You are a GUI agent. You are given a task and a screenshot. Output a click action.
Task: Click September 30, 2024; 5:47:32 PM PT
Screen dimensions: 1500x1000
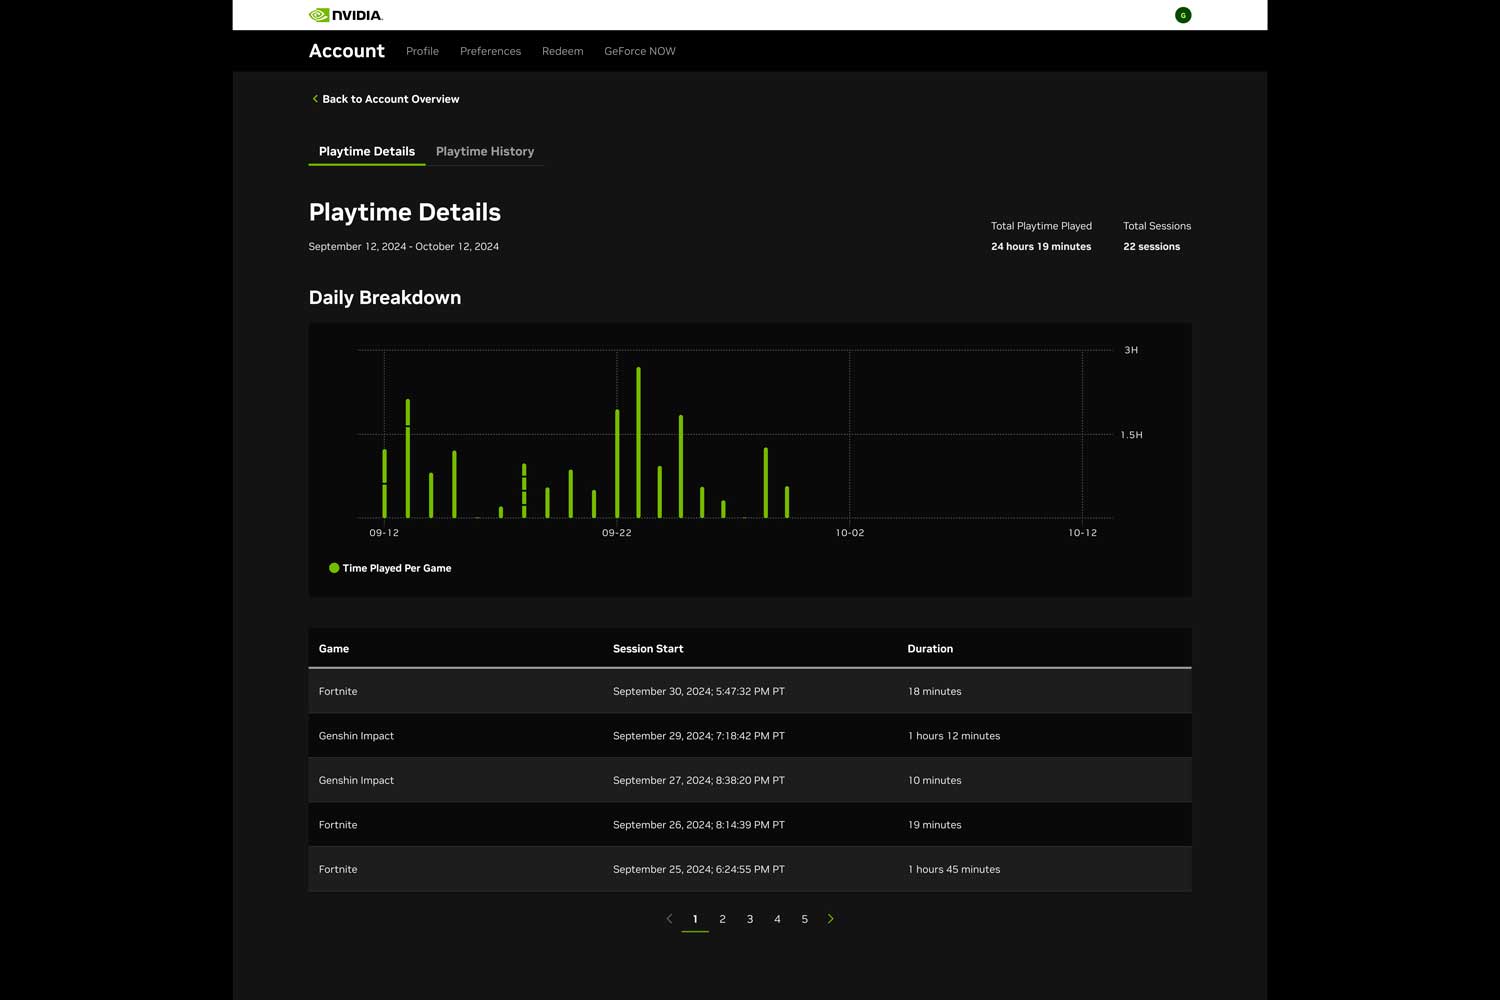point(699,692)
